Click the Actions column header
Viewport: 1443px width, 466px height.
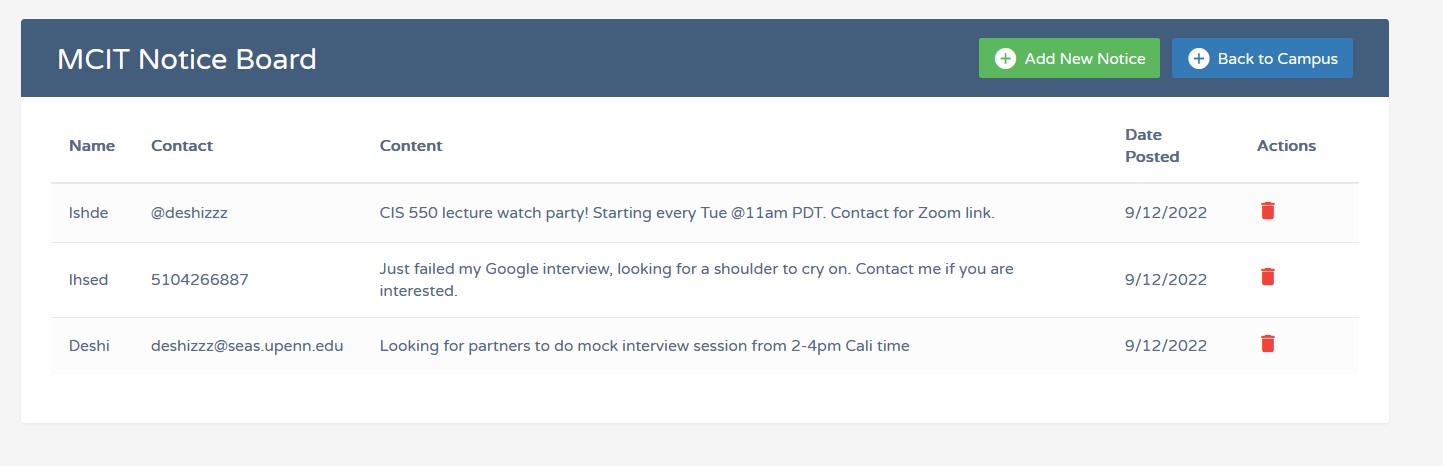[x=1286, y=146]
